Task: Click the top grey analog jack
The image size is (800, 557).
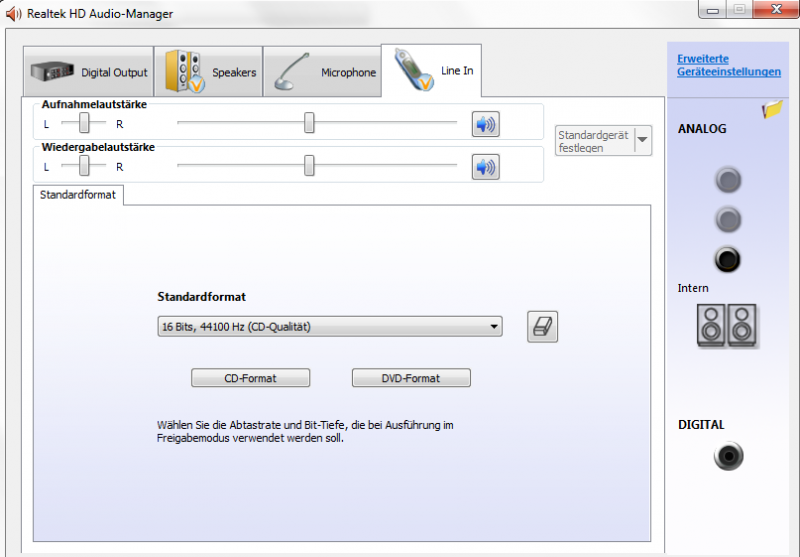Action: pos(728,180)
